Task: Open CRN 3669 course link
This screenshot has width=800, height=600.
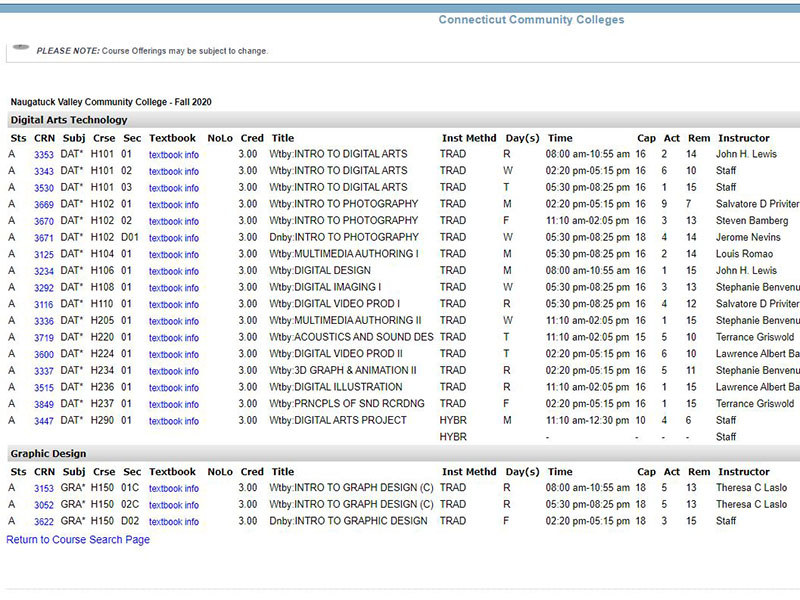Action: tap(44, 205)
